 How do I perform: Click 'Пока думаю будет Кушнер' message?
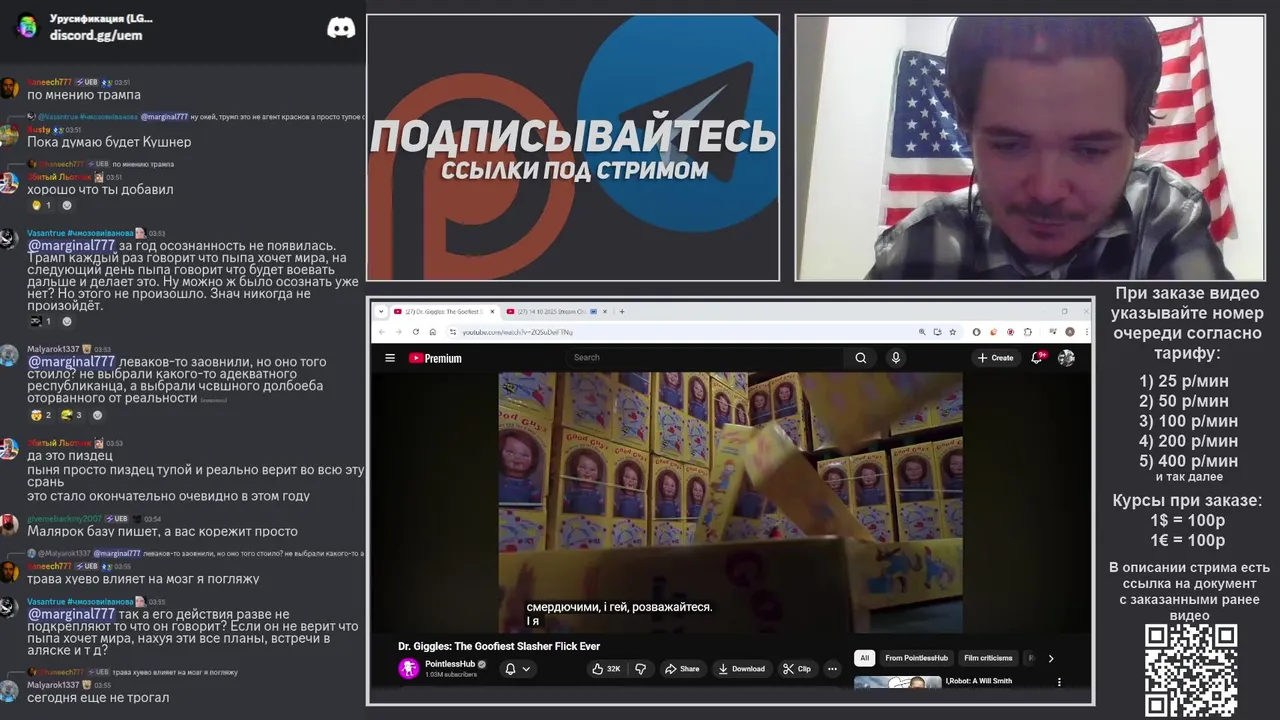pyautogui.click(x=109, y=142)
